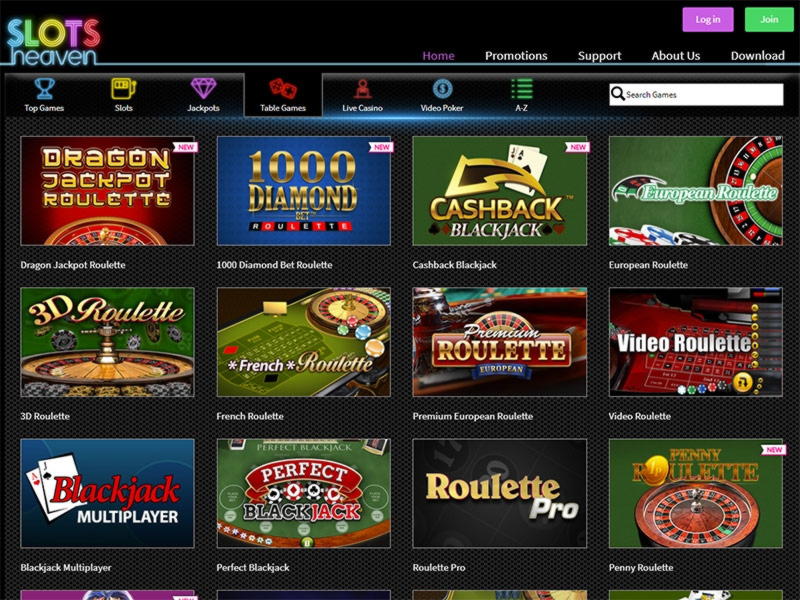This screenshot has width=800, height=600.
Task: Click the Table Games dice icon
Action: pos(283,89)
